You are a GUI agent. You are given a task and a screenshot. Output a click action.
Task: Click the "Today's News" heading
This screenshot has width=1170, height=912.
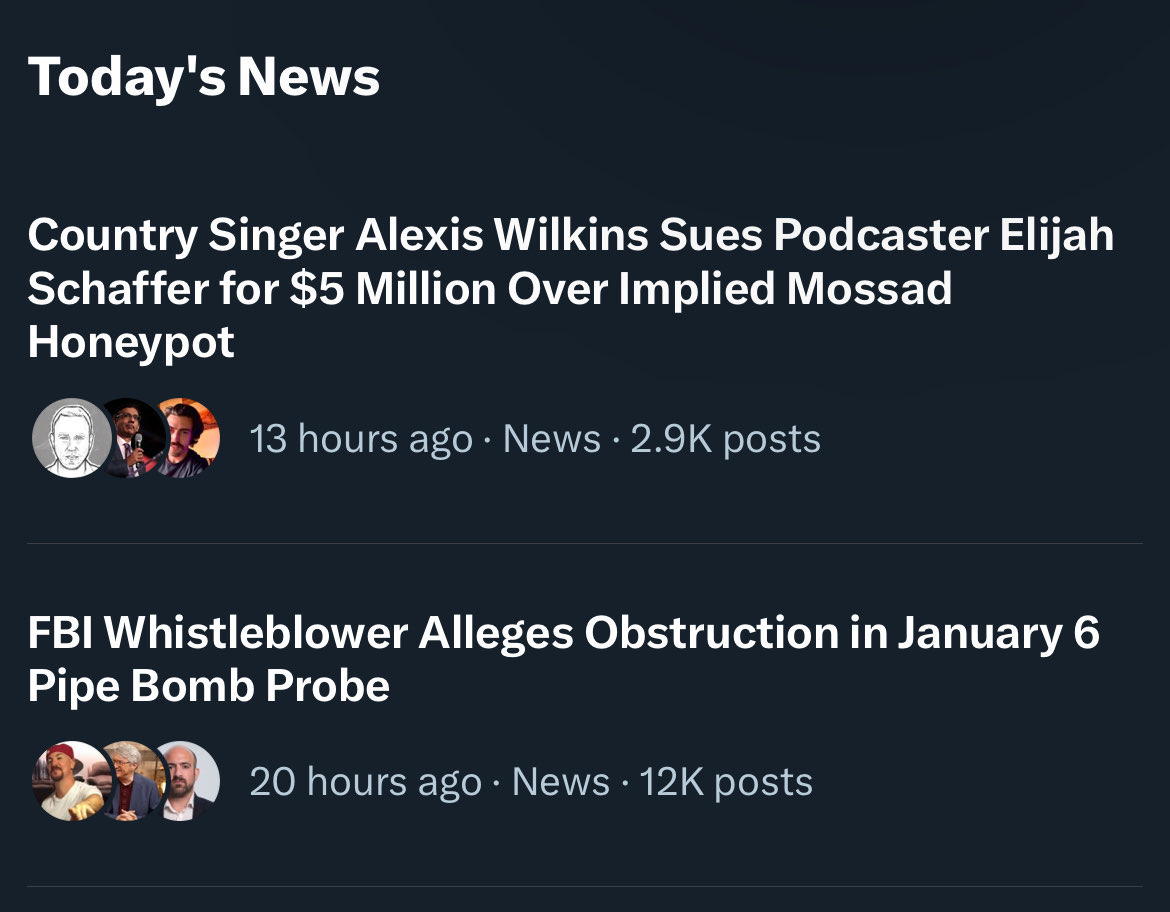[204, 77]
